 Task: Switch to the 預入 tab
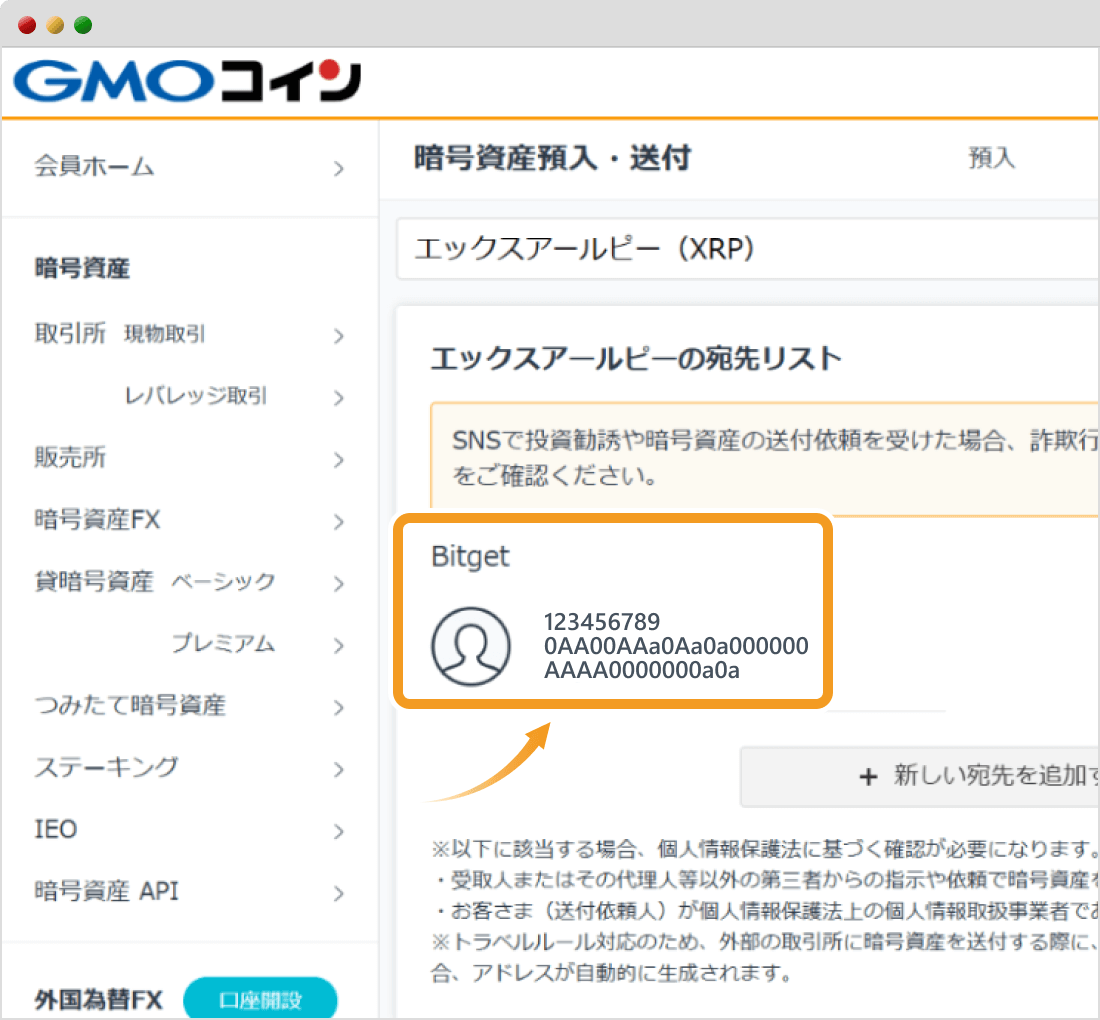991,158
